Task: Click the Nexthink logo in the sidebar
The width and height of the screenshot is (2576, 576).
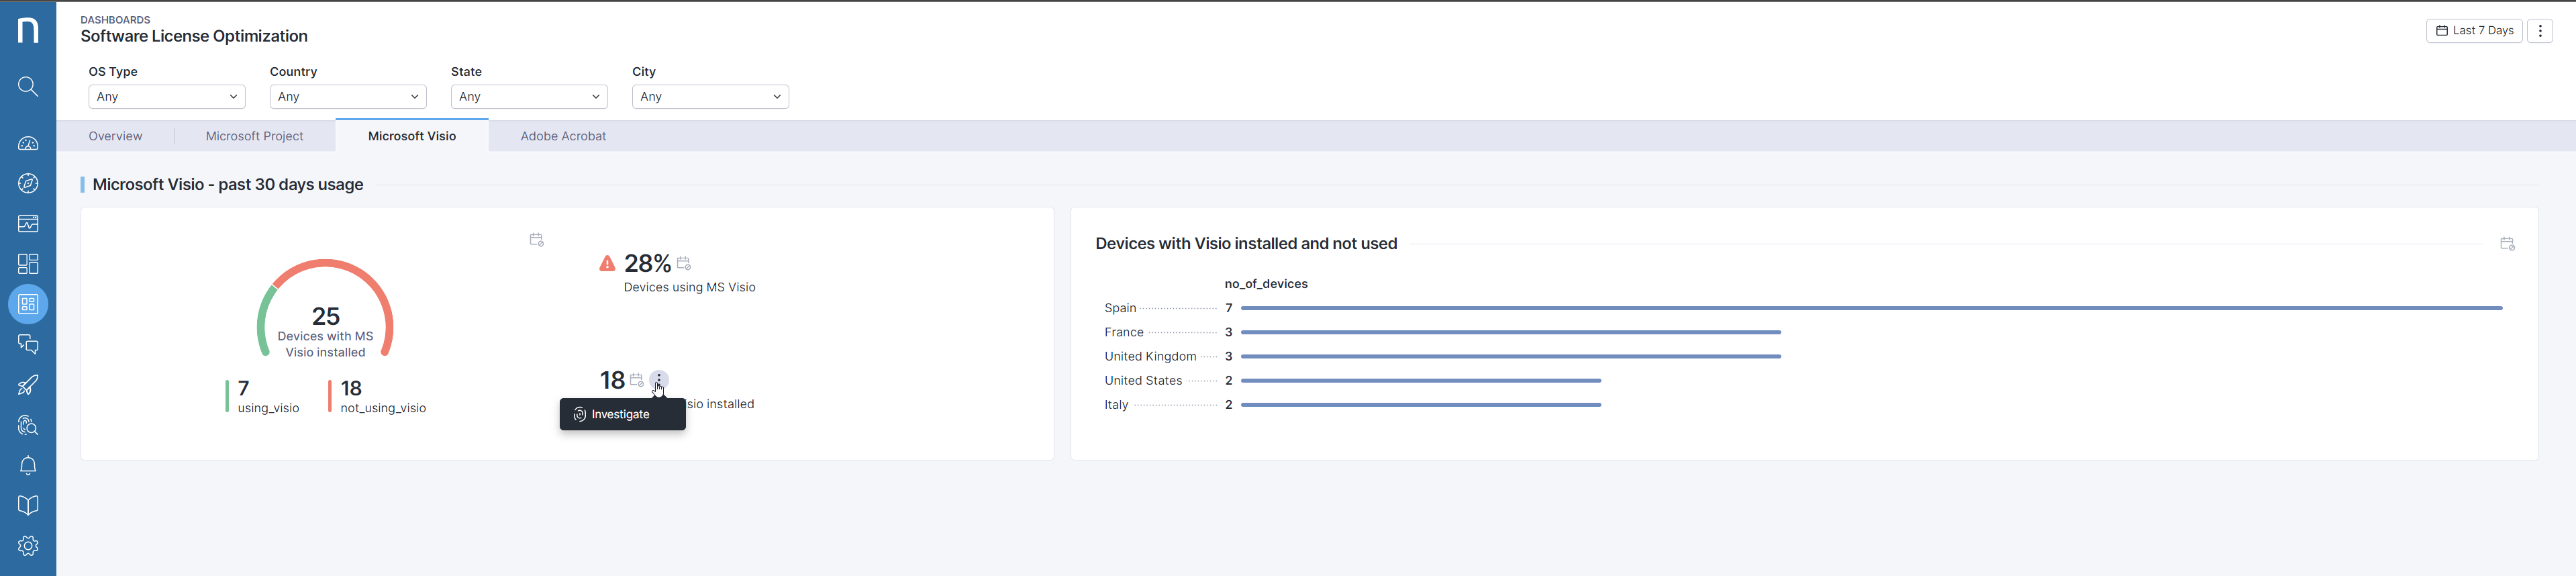Action: 28,30
